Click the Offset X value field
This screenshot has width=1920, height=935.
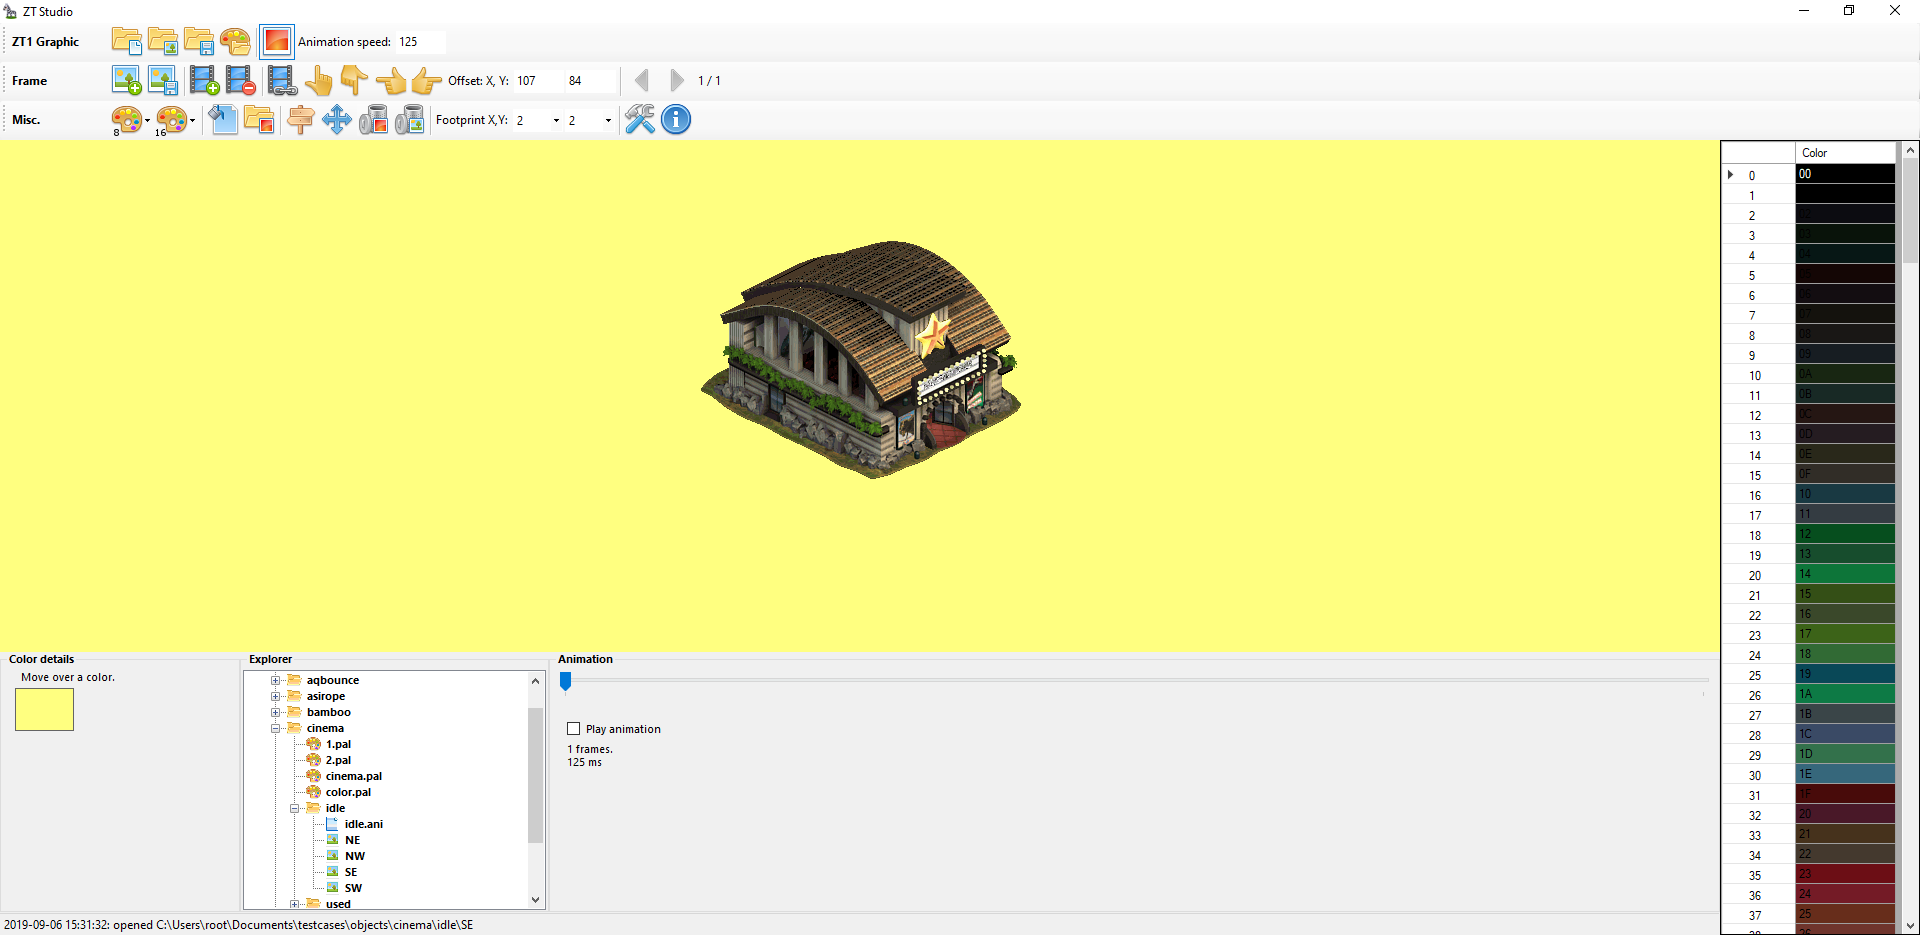pos(537,80)
